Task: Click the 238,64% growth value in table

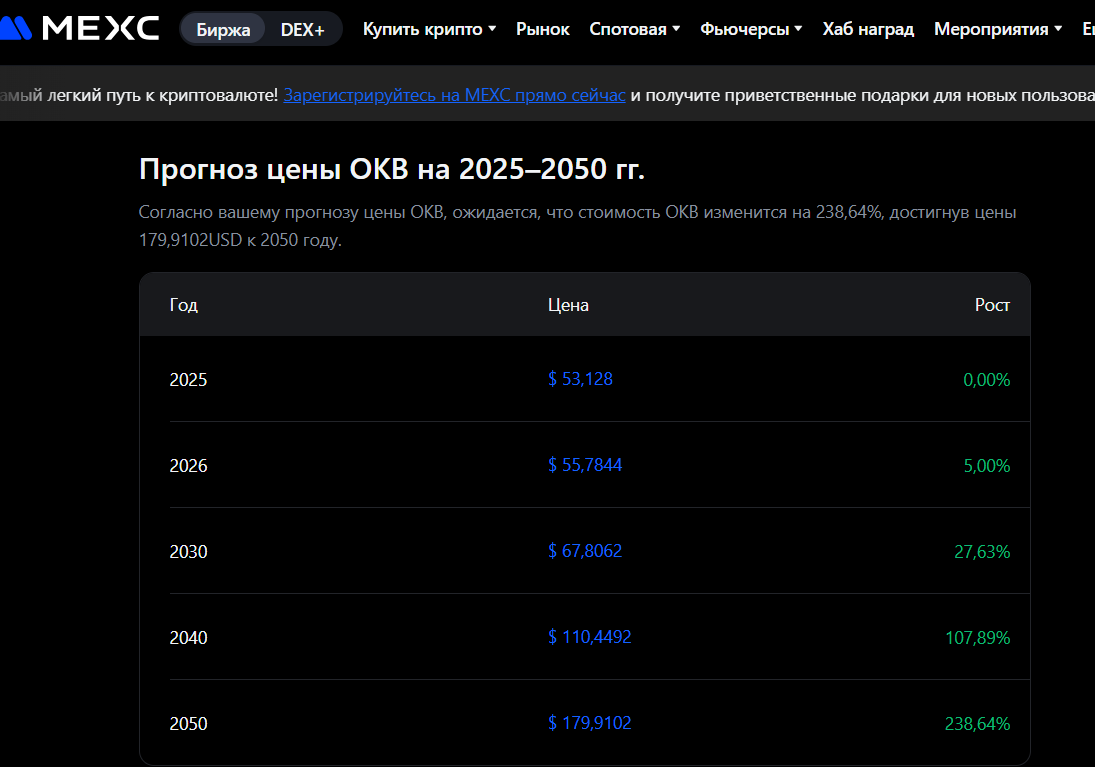Action: pos(978,723)
